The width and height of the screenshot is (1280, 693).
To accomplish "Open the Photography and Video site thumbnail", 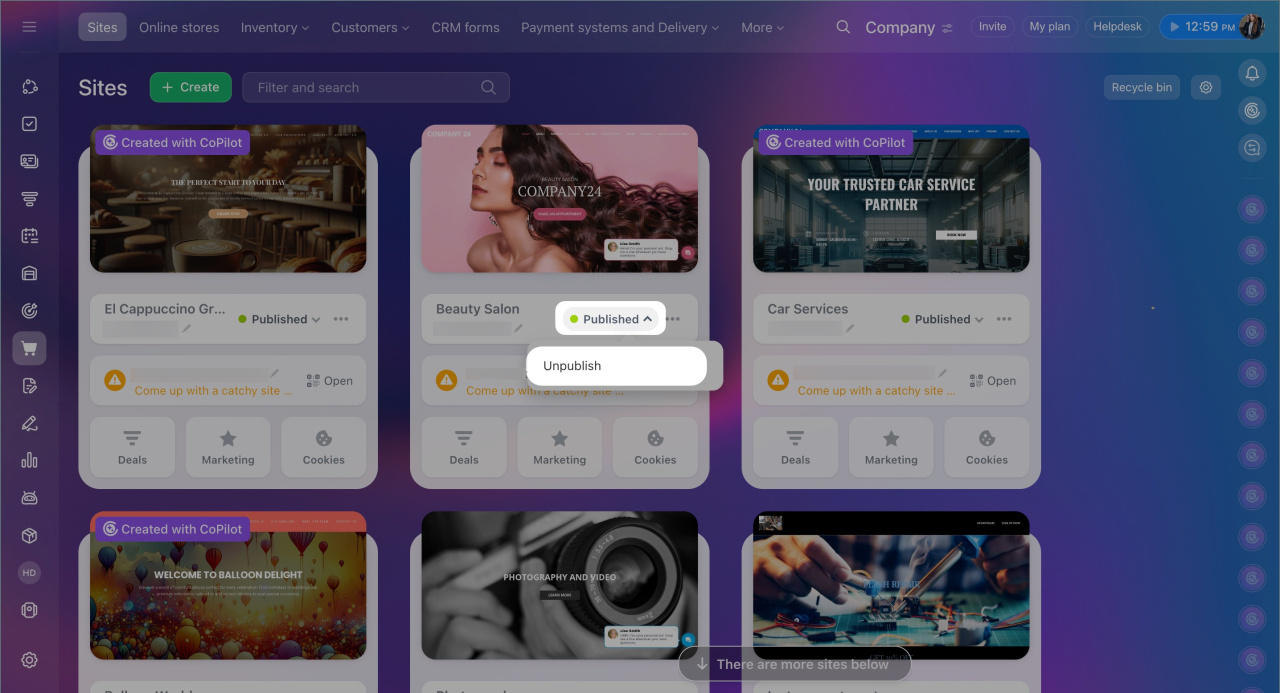I will click(x=559, y=585).
